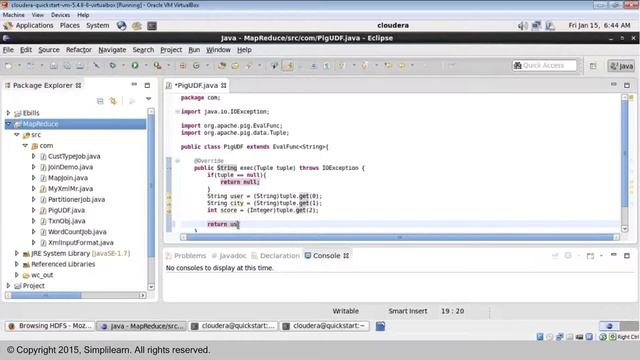Maximize the editor area
This screenshot has height=360, width=640.
(x=627, y=85)
